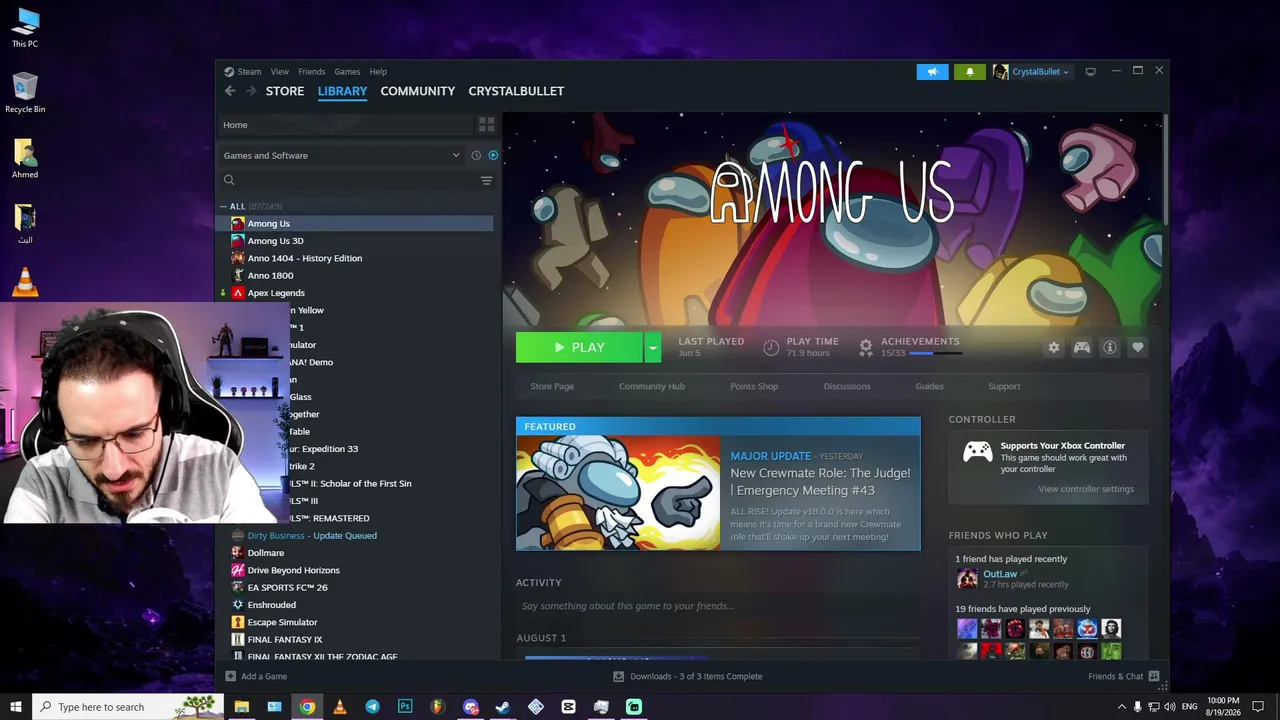Image resolution: width=1280 pixels, height=720 pixels.
Task: Go forward with the Steam forward arrow
Action: click(x=251, y=91)
